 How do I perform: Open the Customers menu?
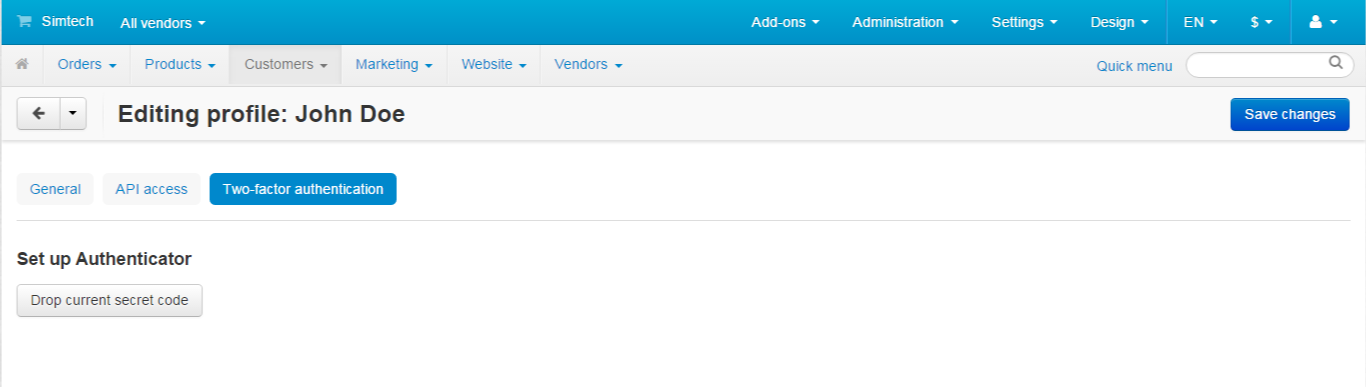click(x=286, y=64)
